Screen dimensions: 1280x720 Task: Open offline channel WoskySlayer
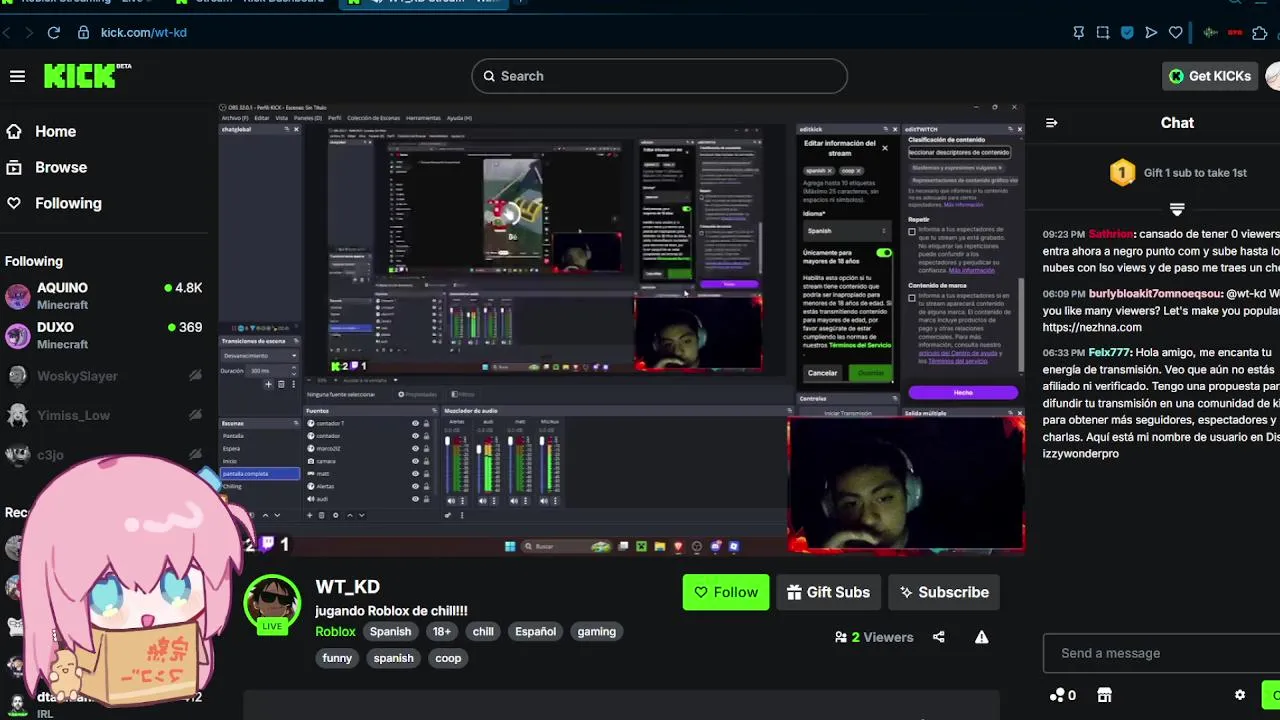pos(104,376)
